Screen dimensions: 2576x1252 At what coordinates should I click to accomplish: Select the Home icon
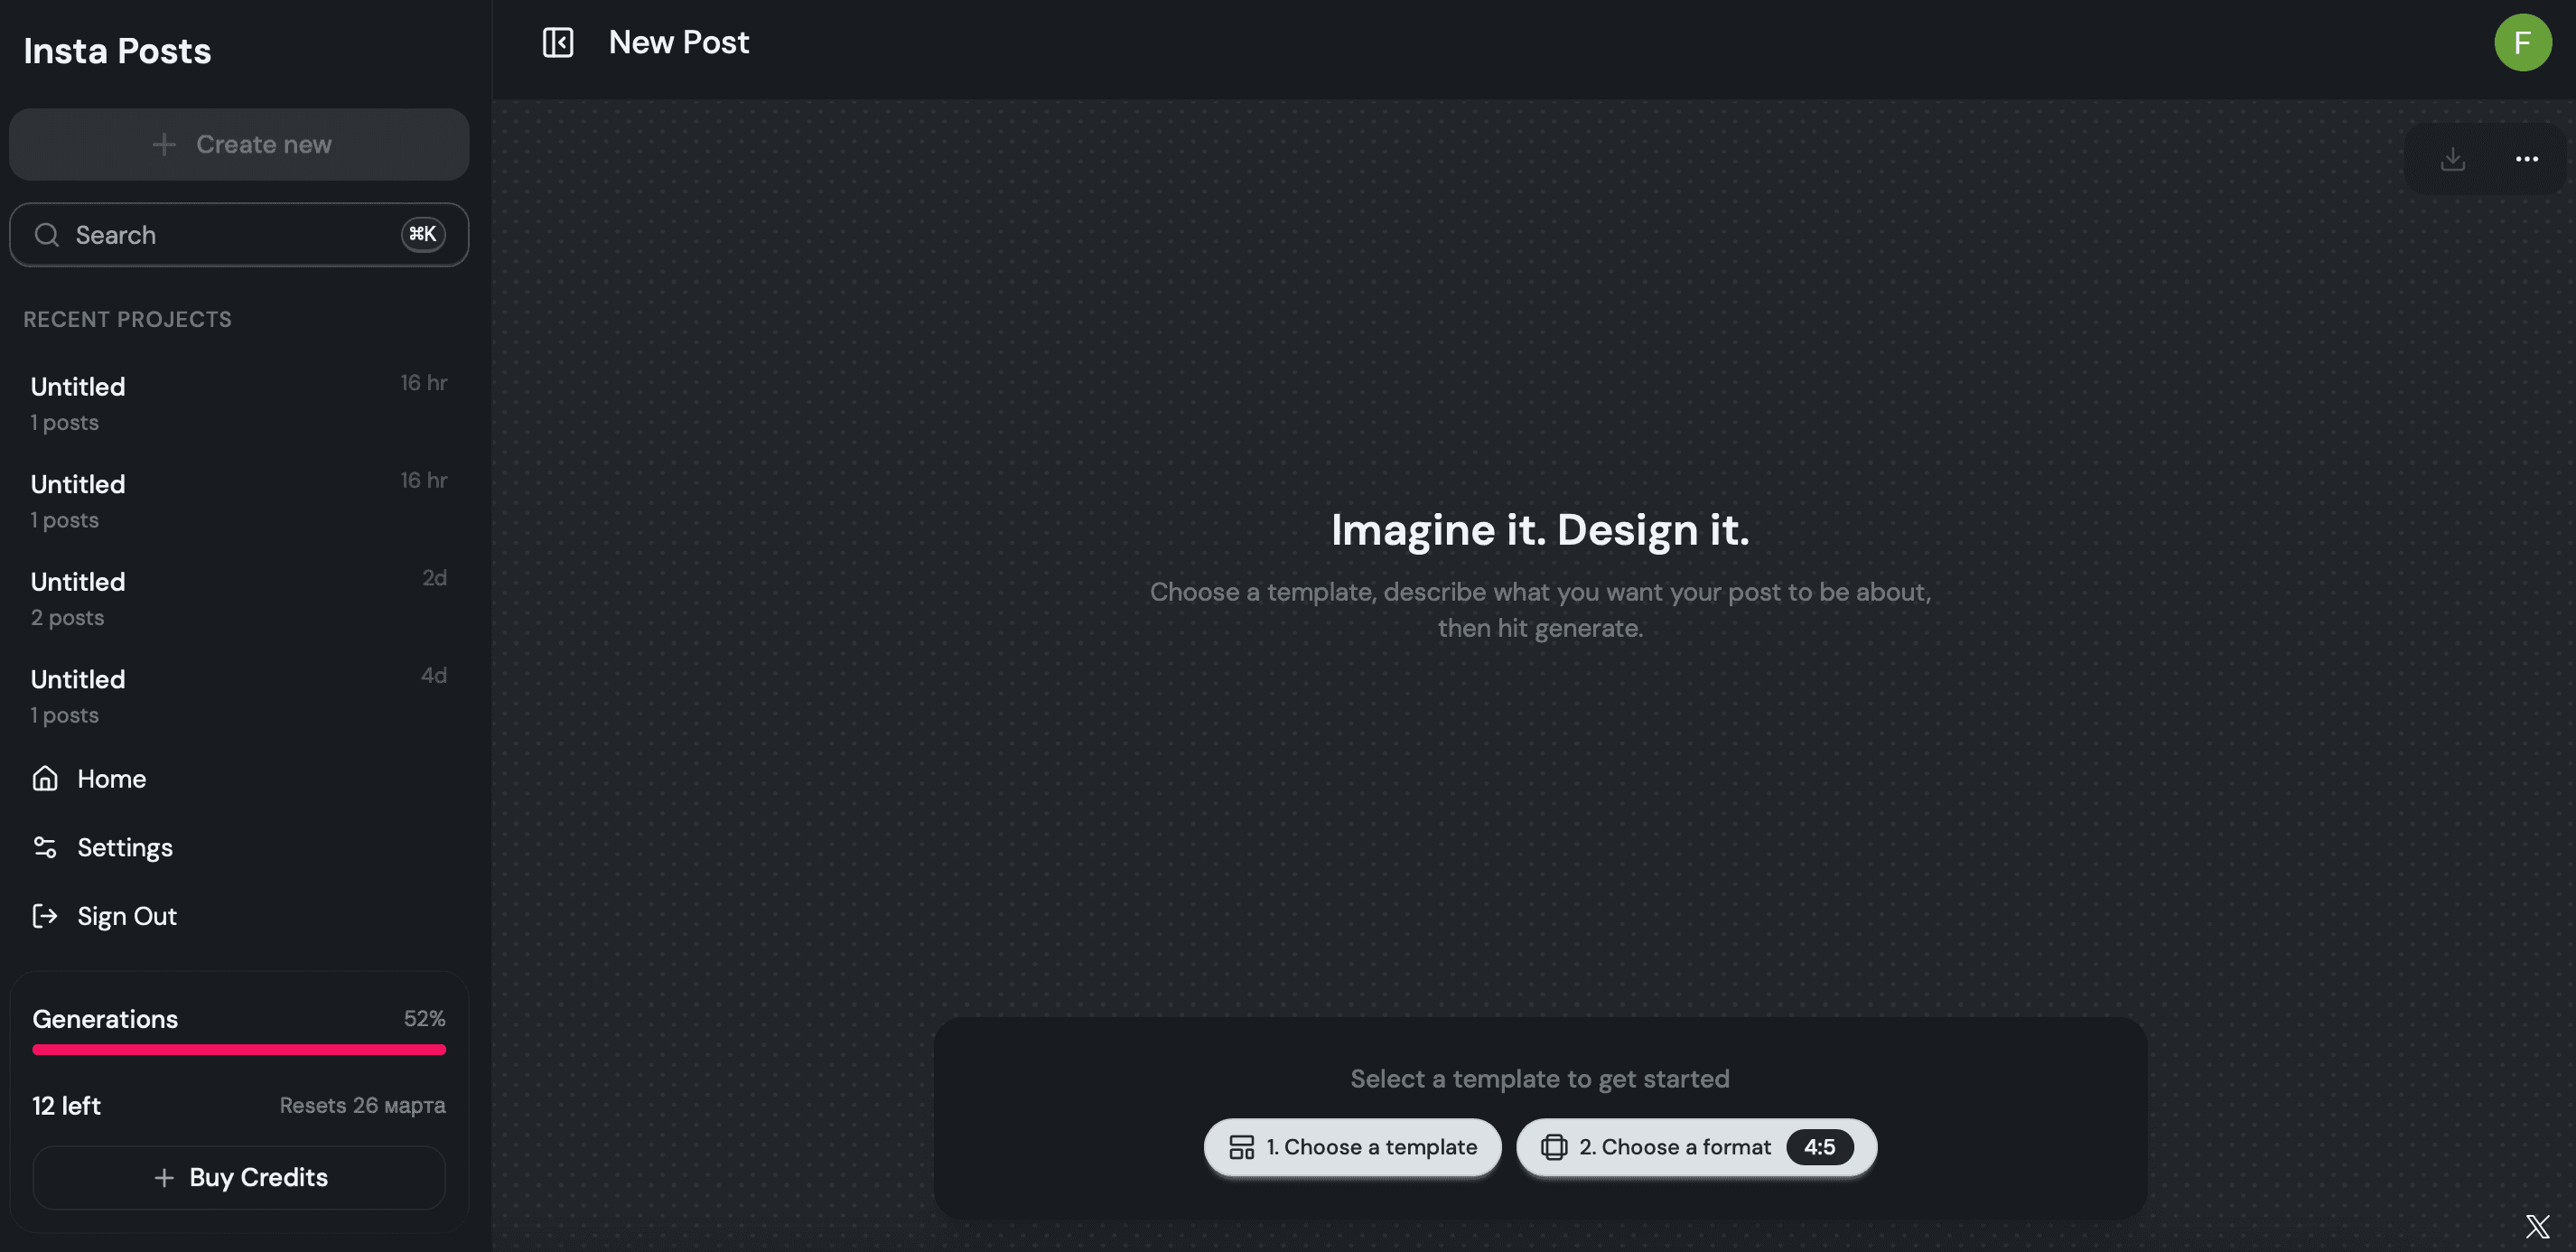pyautogui.click(x=46, y=778)
